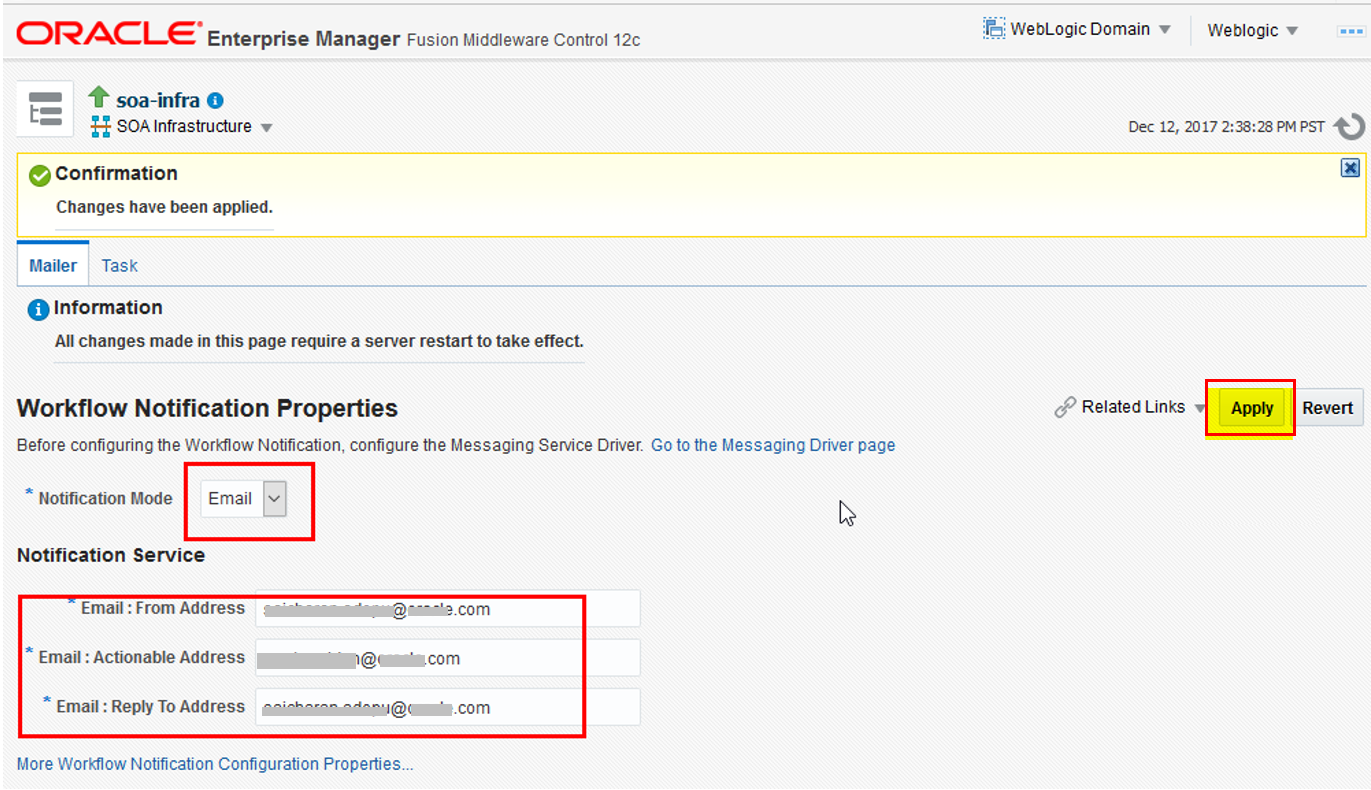This screenshot has width=1371, height=790.
Task: Switch to the Mailer tab
Action: (53, 265)
